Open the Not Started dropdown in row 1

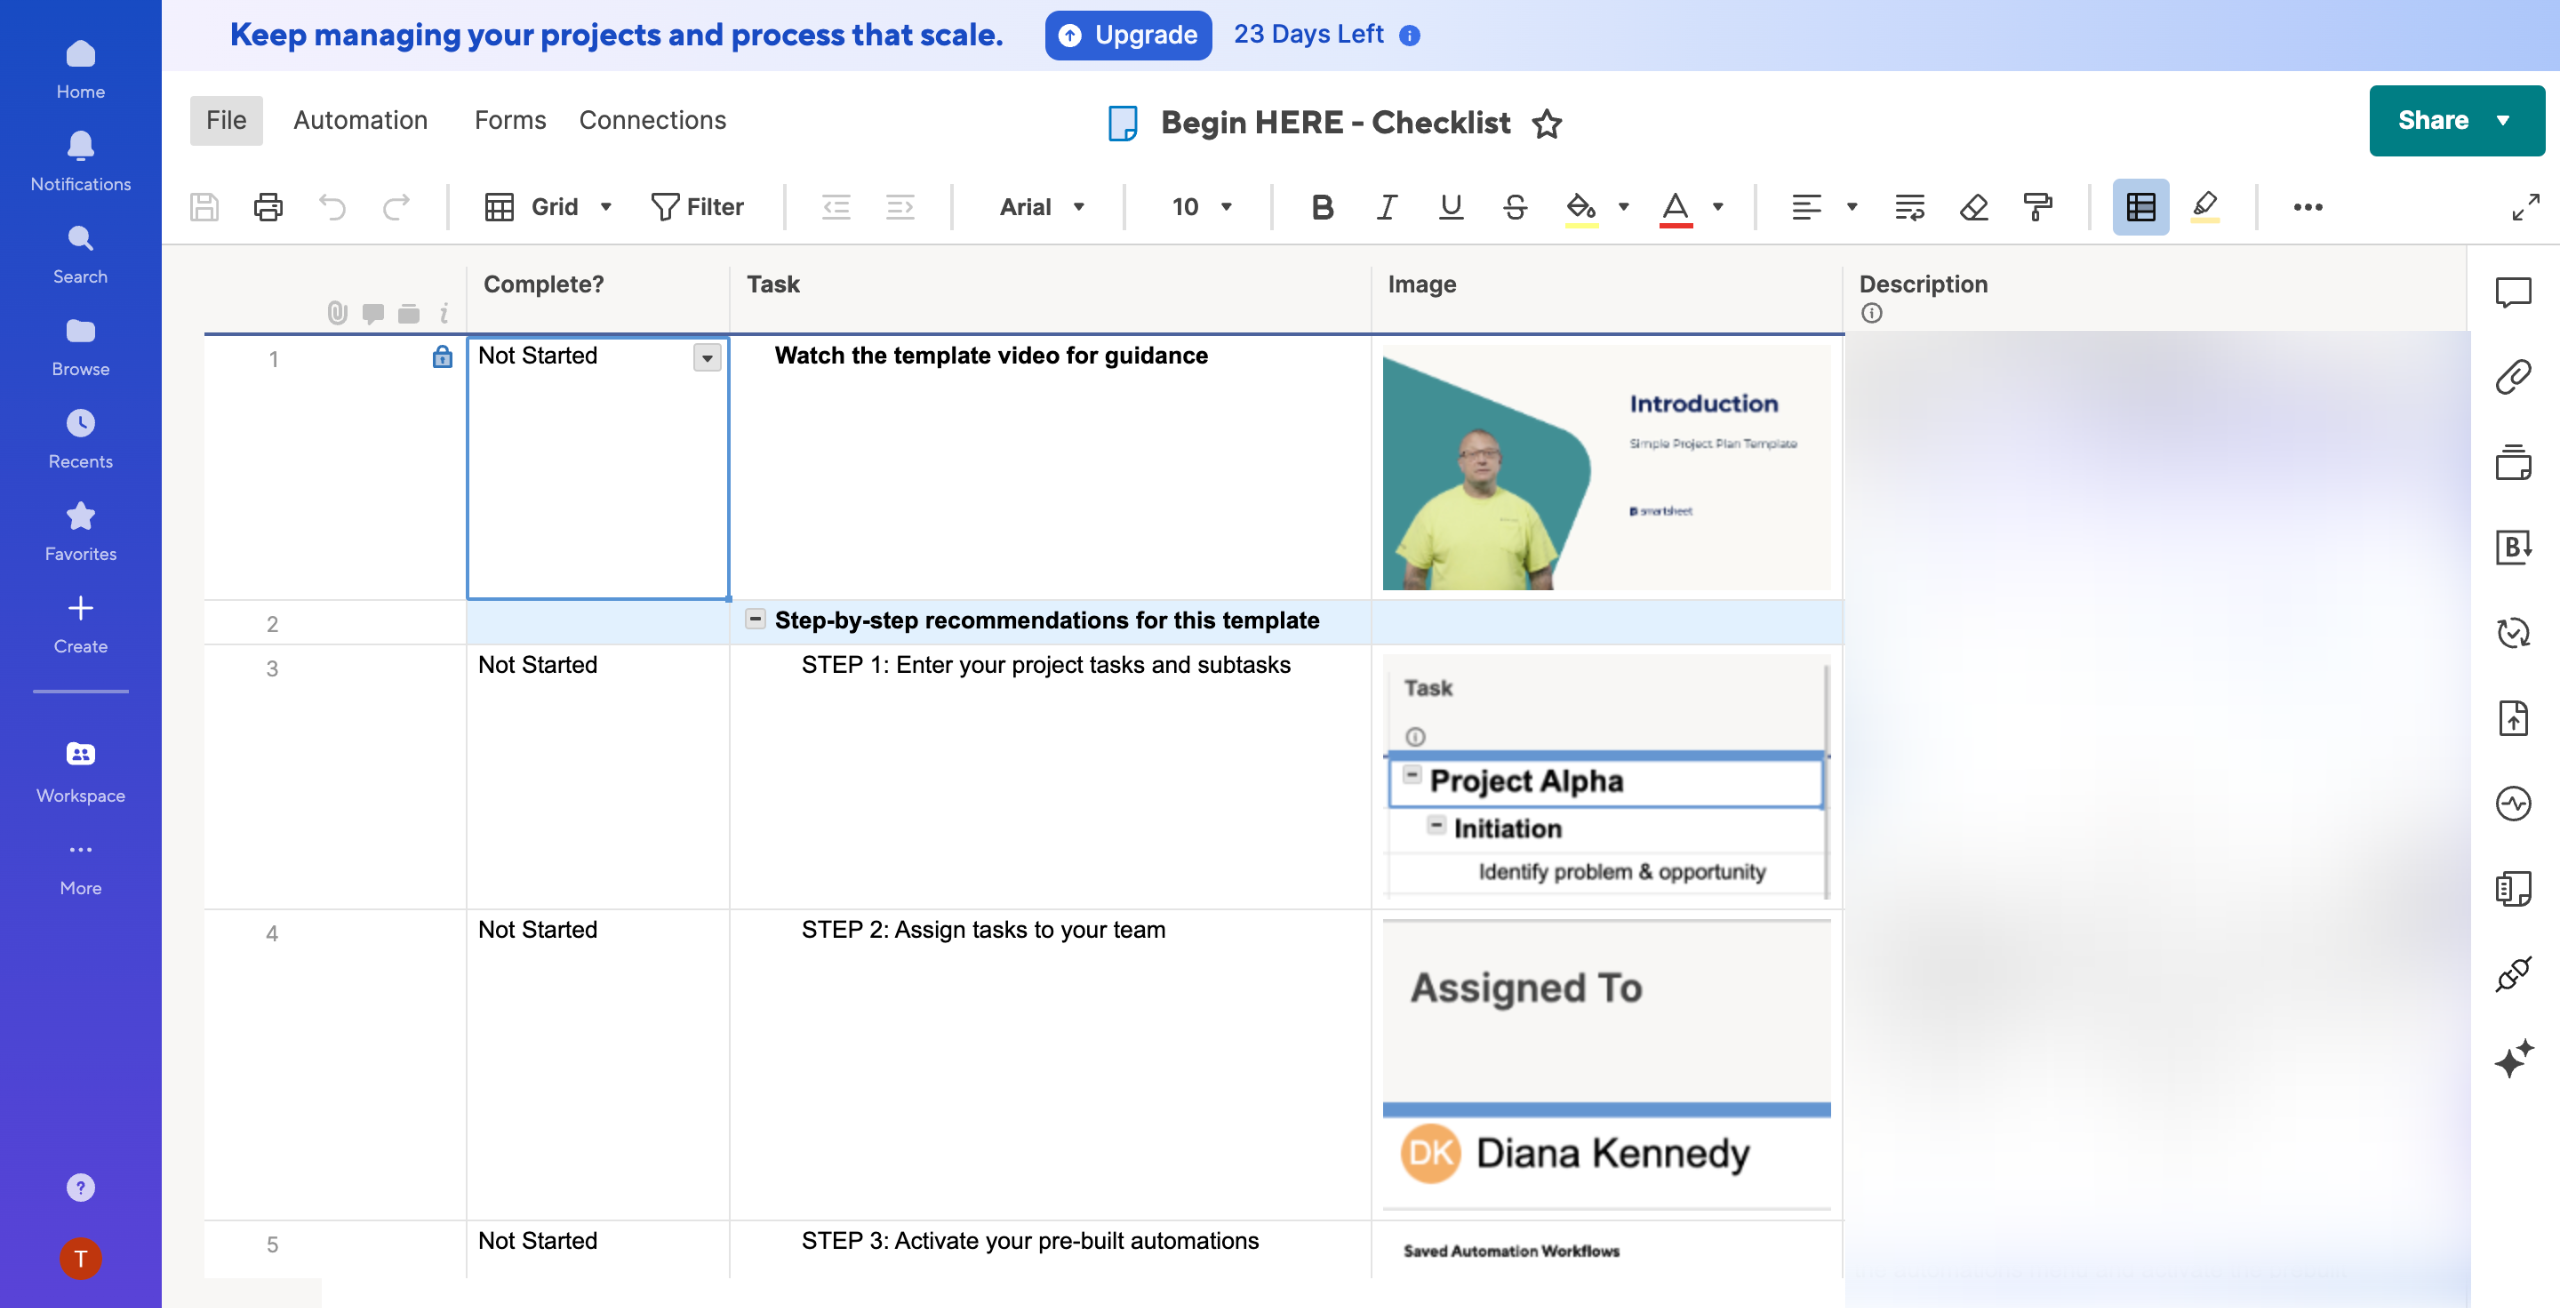pyautogui.click(x=707, y=358)
